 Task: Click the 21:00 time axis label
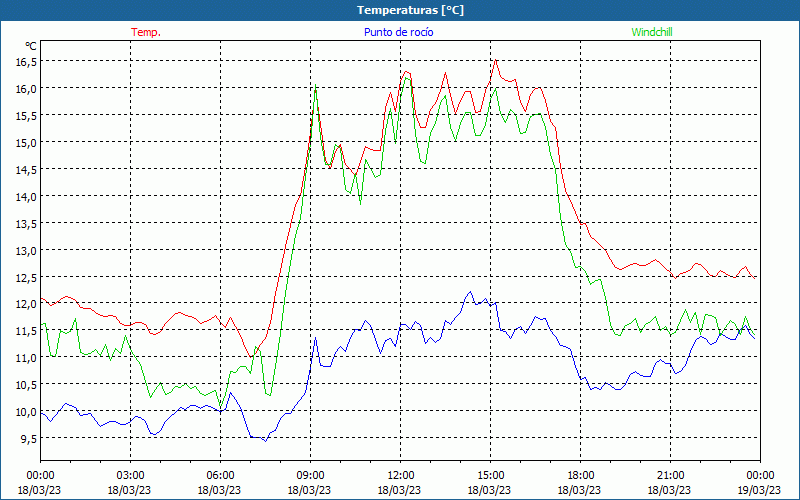670,475
